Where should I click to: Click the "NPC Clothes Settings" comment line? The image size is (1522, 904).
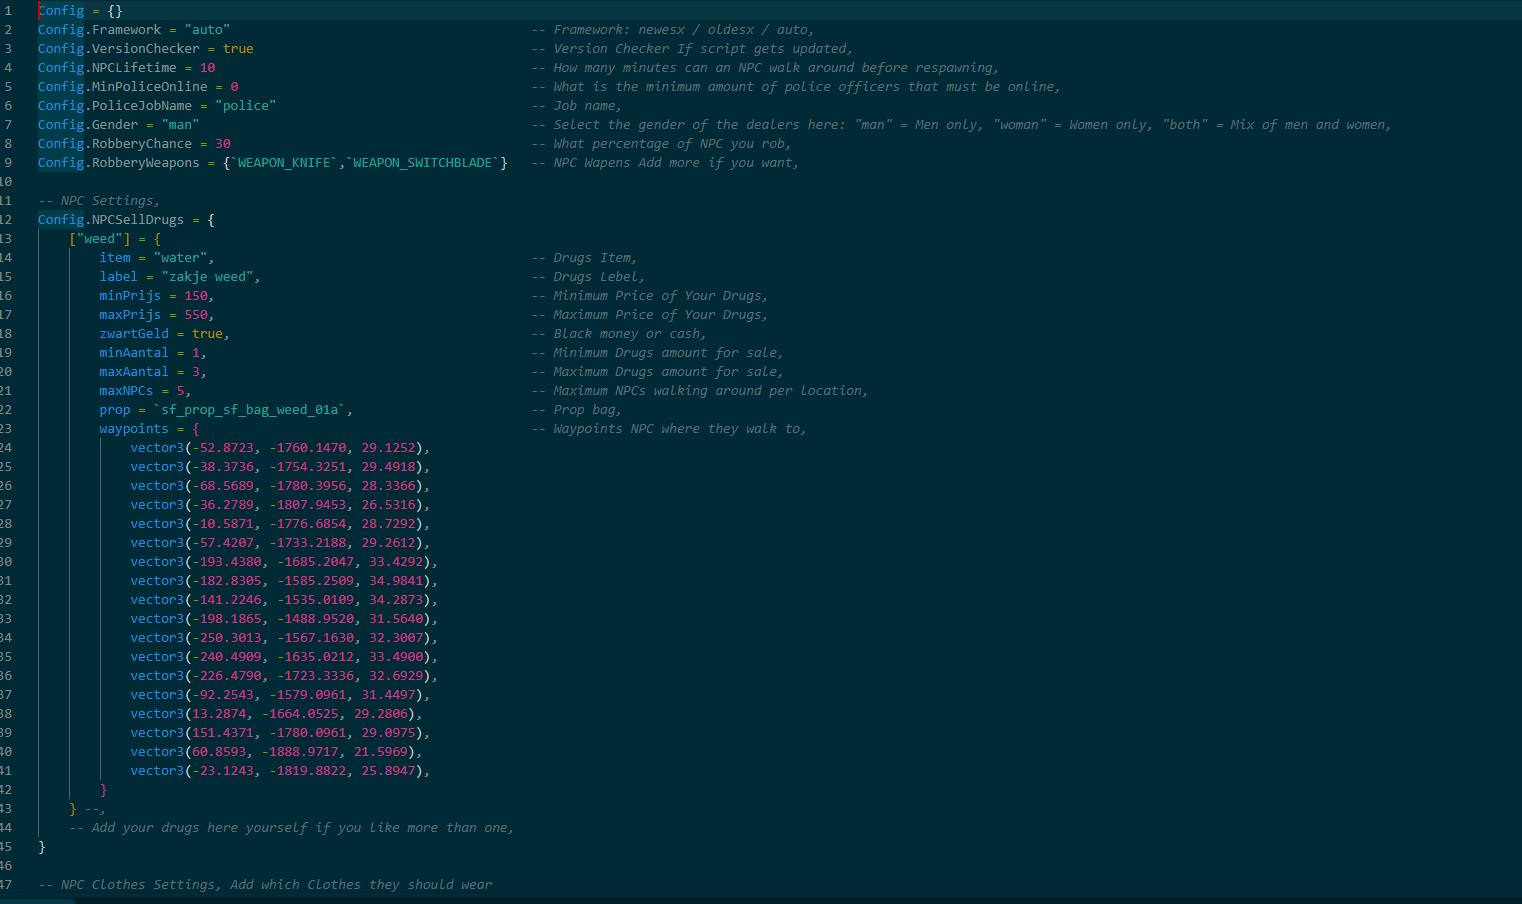point(265,885)
